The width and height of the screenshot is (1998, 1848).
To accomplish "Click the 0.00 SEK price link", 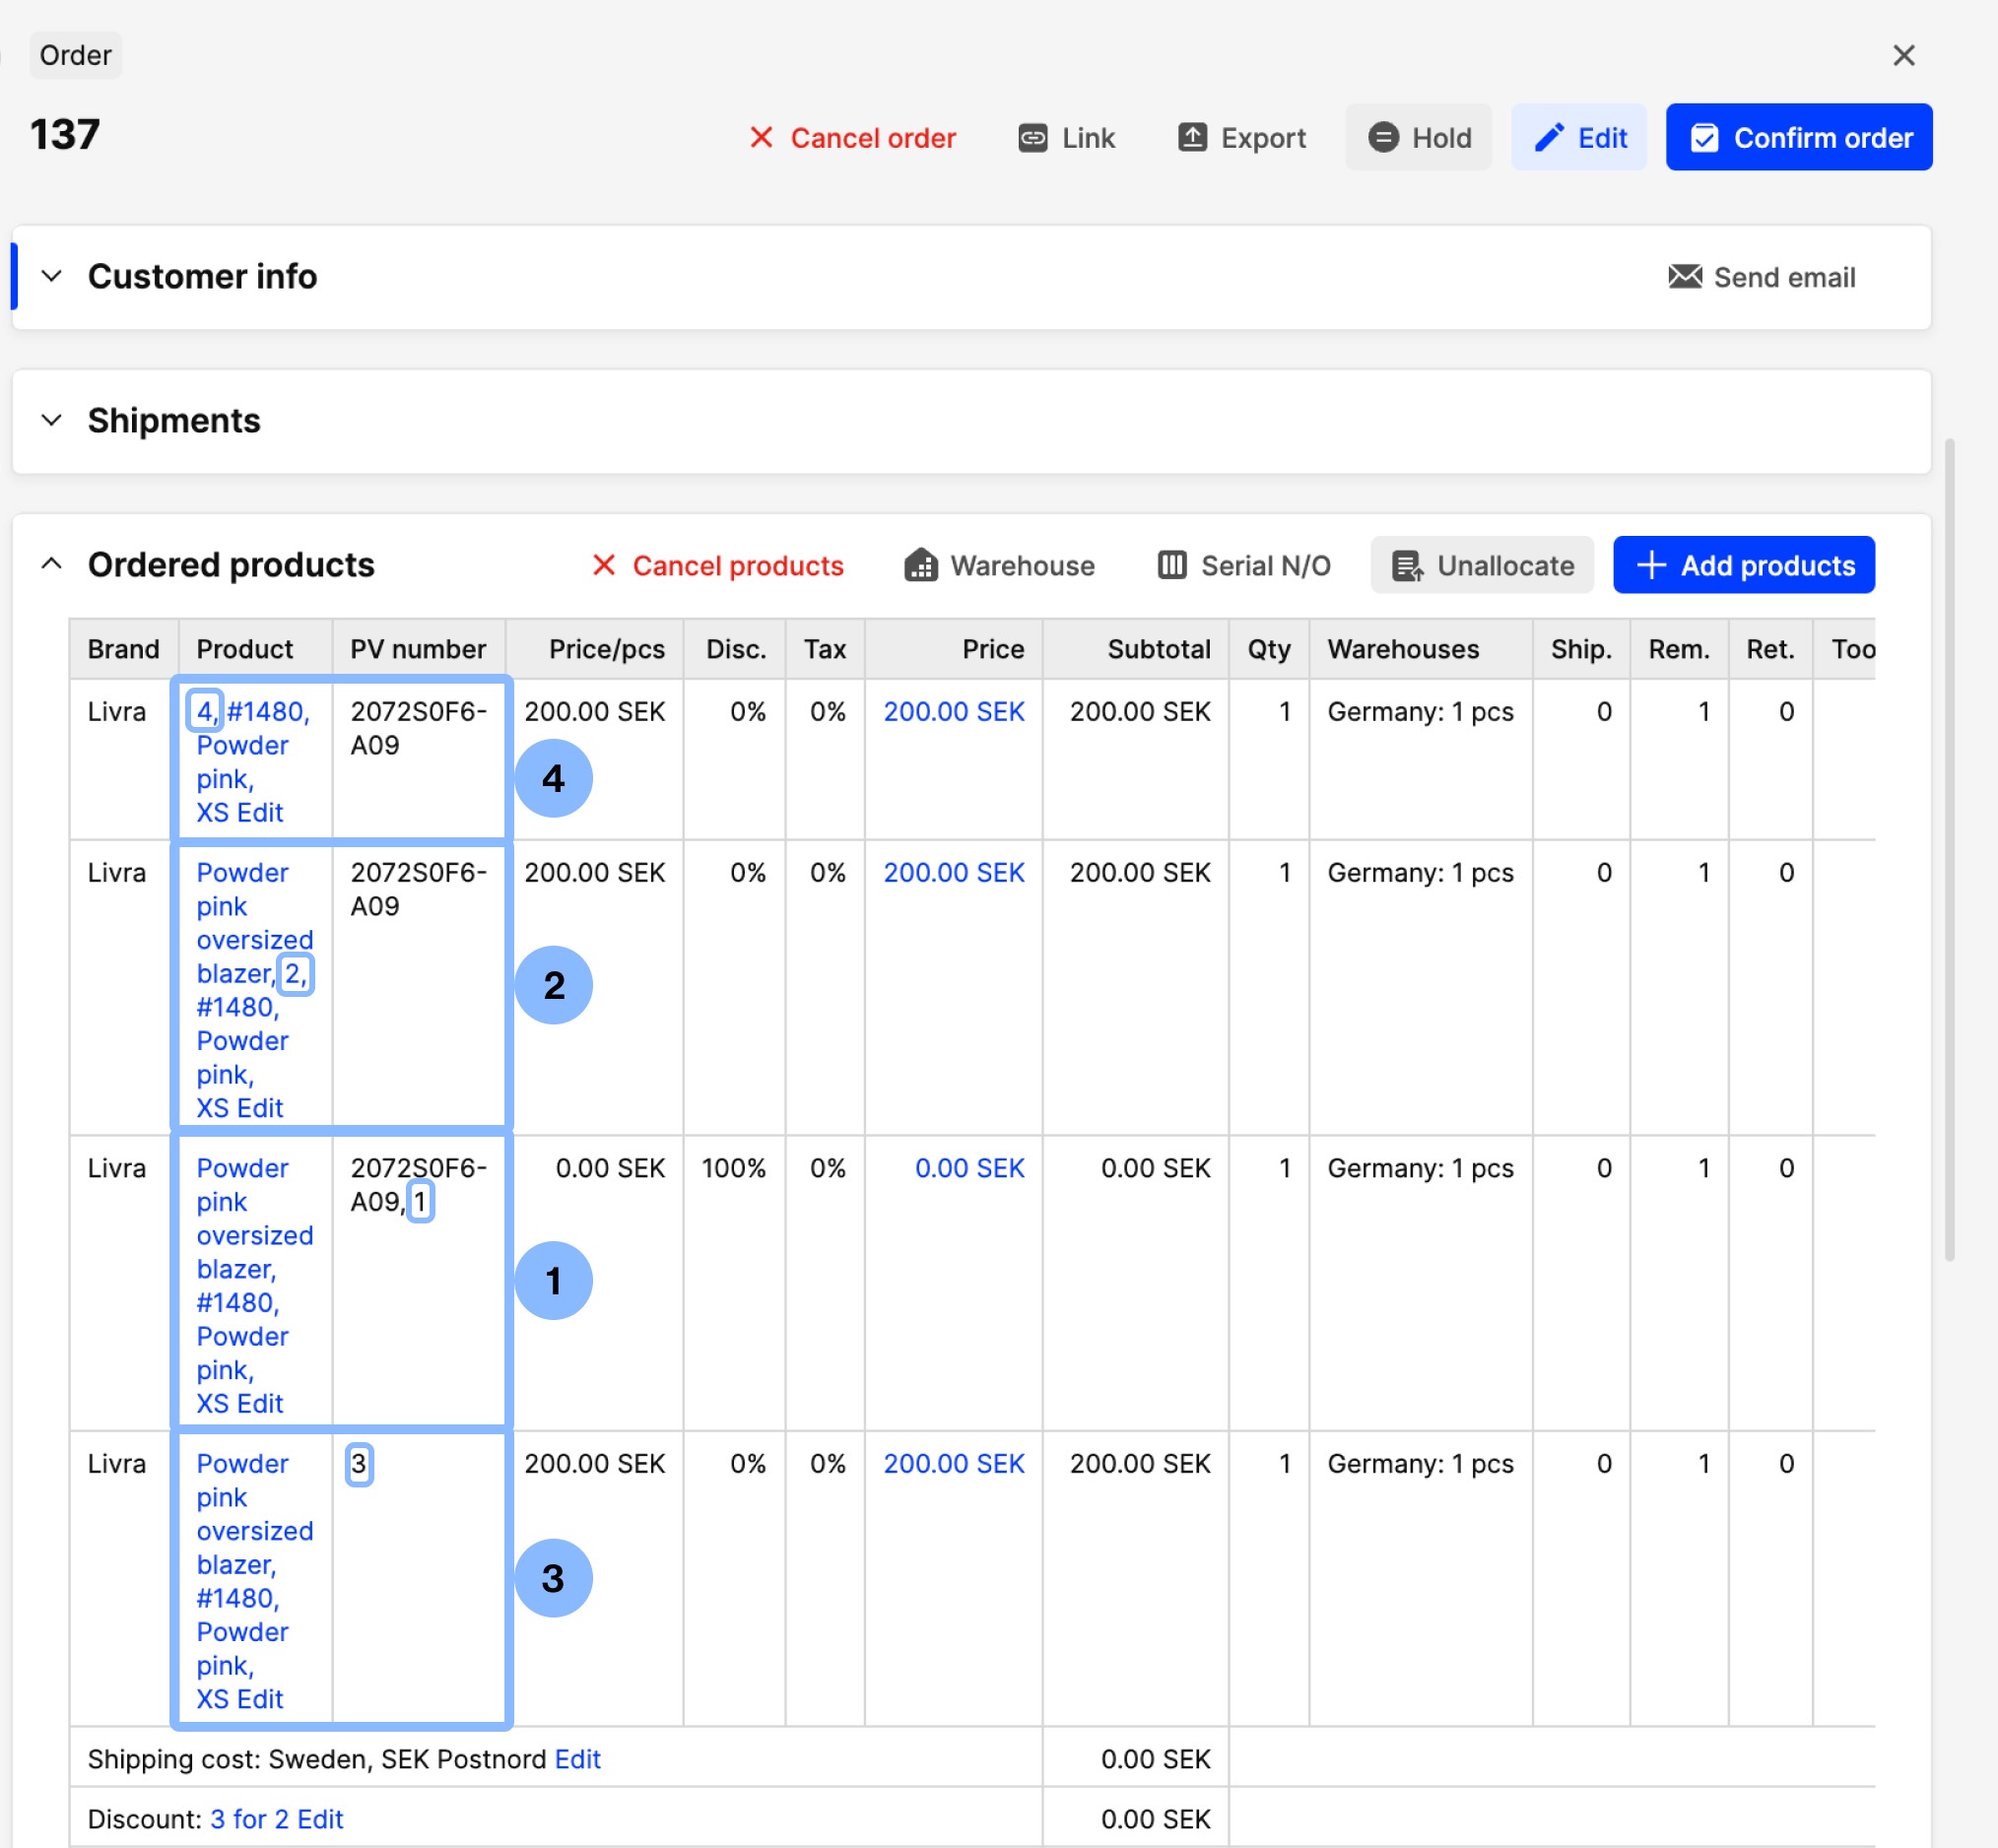I will (x=969, y=1168).
